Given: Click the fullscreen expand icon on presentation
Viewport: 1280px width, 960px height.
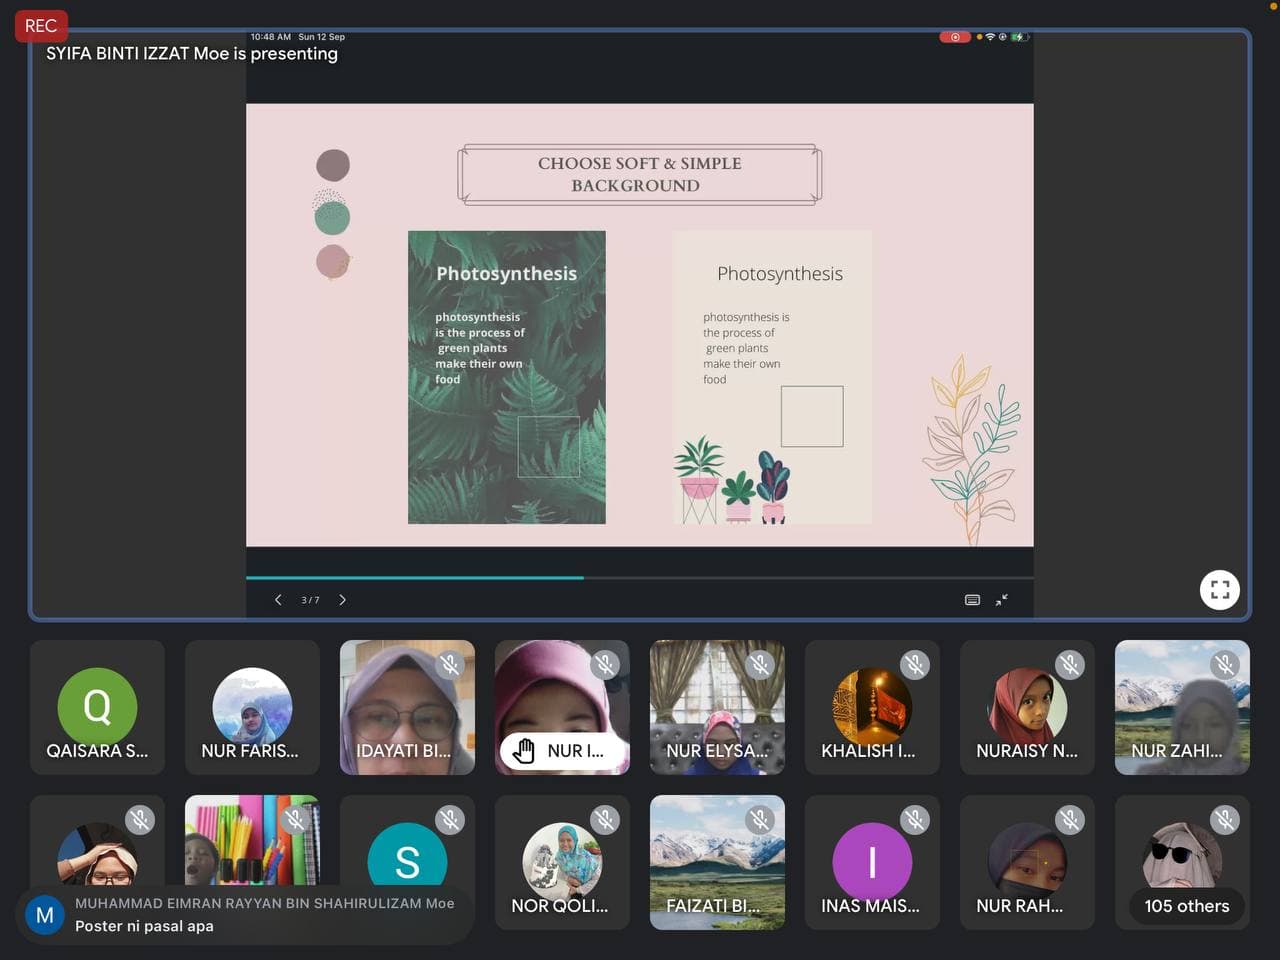Looking at the screenshot, I should [x=1219, y=590].
